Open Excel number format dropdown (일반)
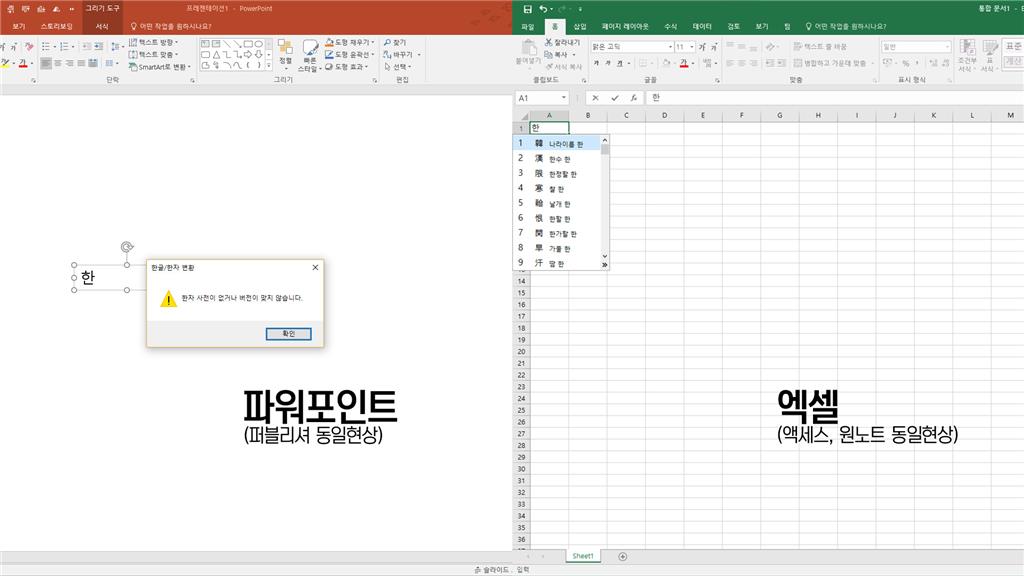Image resolution: width=1024 pixels, height=576 pixels. point(947,47)
